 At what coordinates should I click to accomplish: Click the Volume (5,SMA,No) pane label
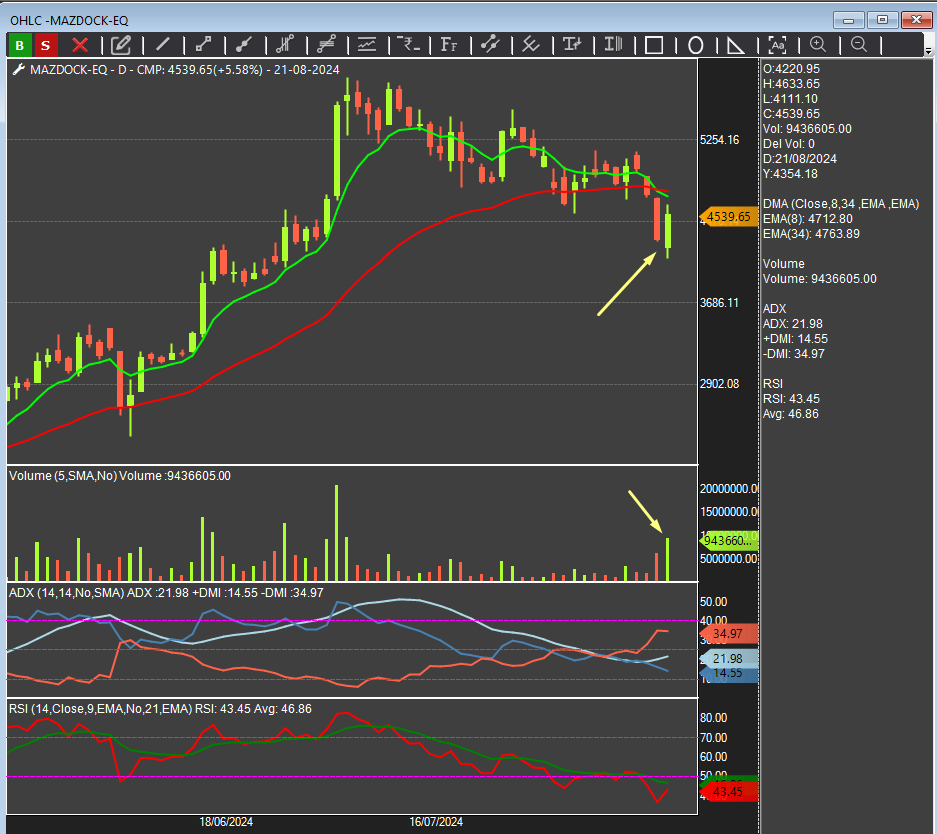pyautogui.click(x=63, y=476)
